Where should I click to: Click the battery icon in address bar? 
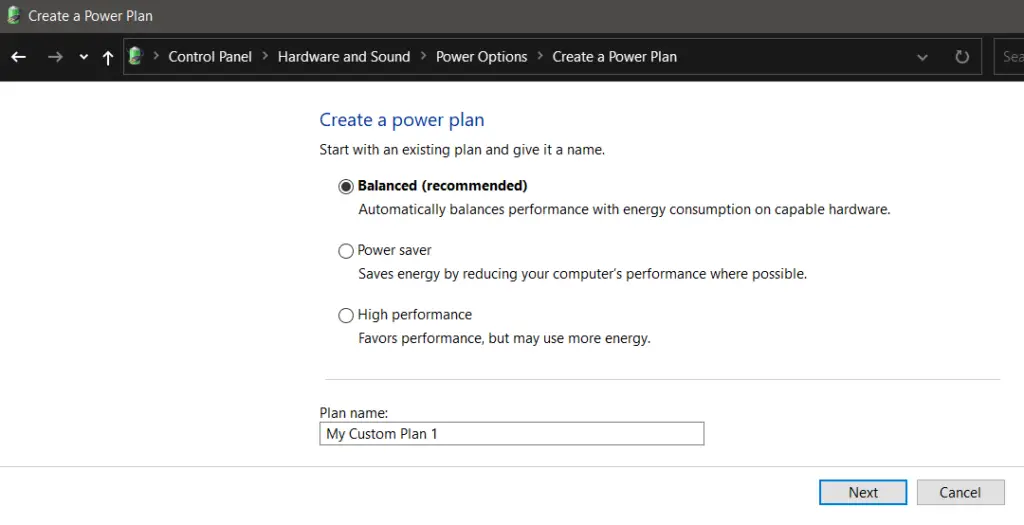135,56
